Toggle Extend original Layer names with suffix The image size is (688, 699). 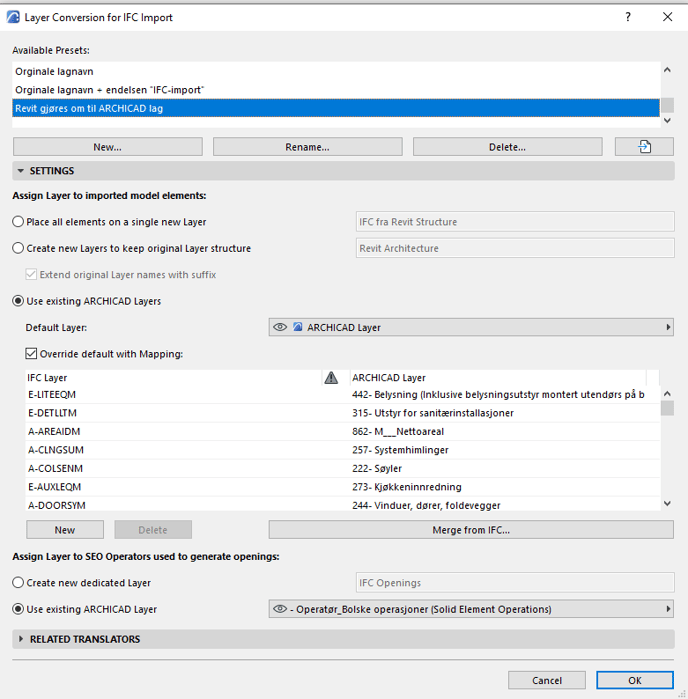tap(31, 274)
